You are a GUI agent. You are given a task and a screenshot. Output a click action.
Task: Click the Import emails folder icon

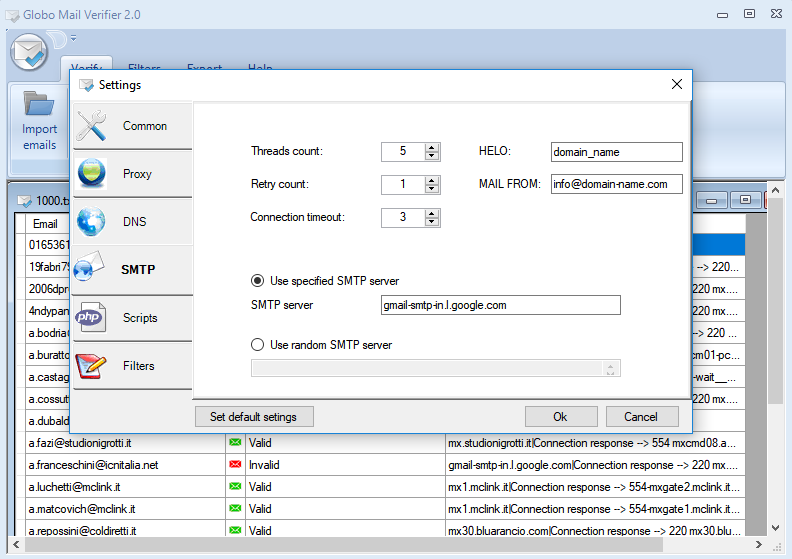pyautogui.click(x=38, y=104)
